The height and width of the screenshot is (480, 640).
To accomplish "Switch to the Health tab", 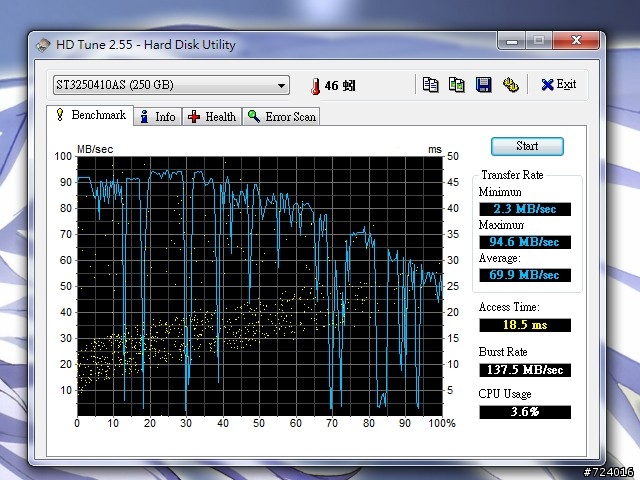I will coord(212,117).
